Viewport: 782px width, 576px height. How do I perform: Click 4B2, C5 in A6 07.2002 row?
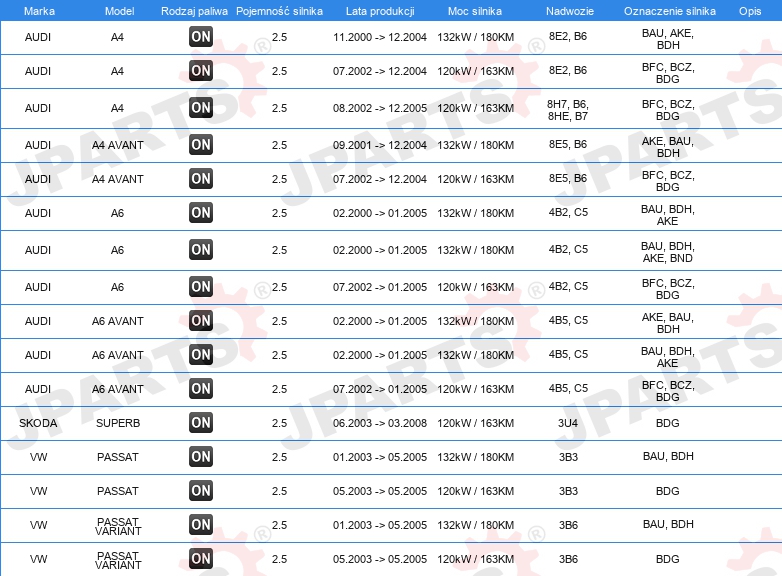[568, 286]
